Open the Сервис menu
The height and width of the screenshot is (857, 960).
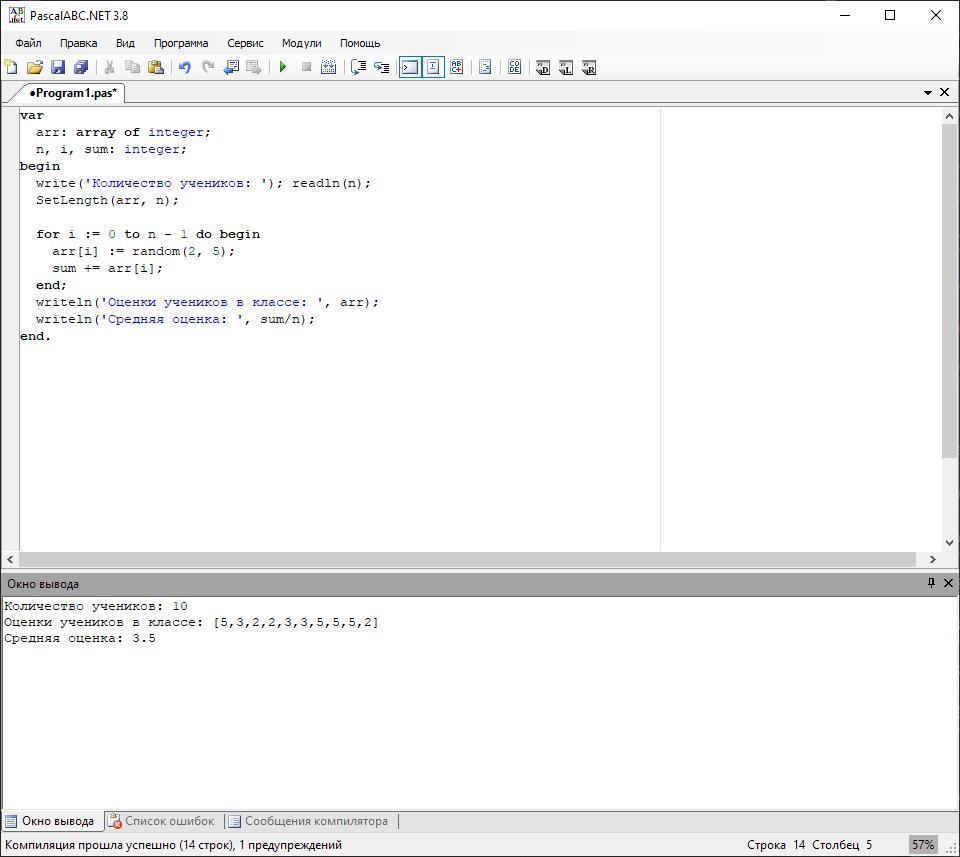[245, 43]
